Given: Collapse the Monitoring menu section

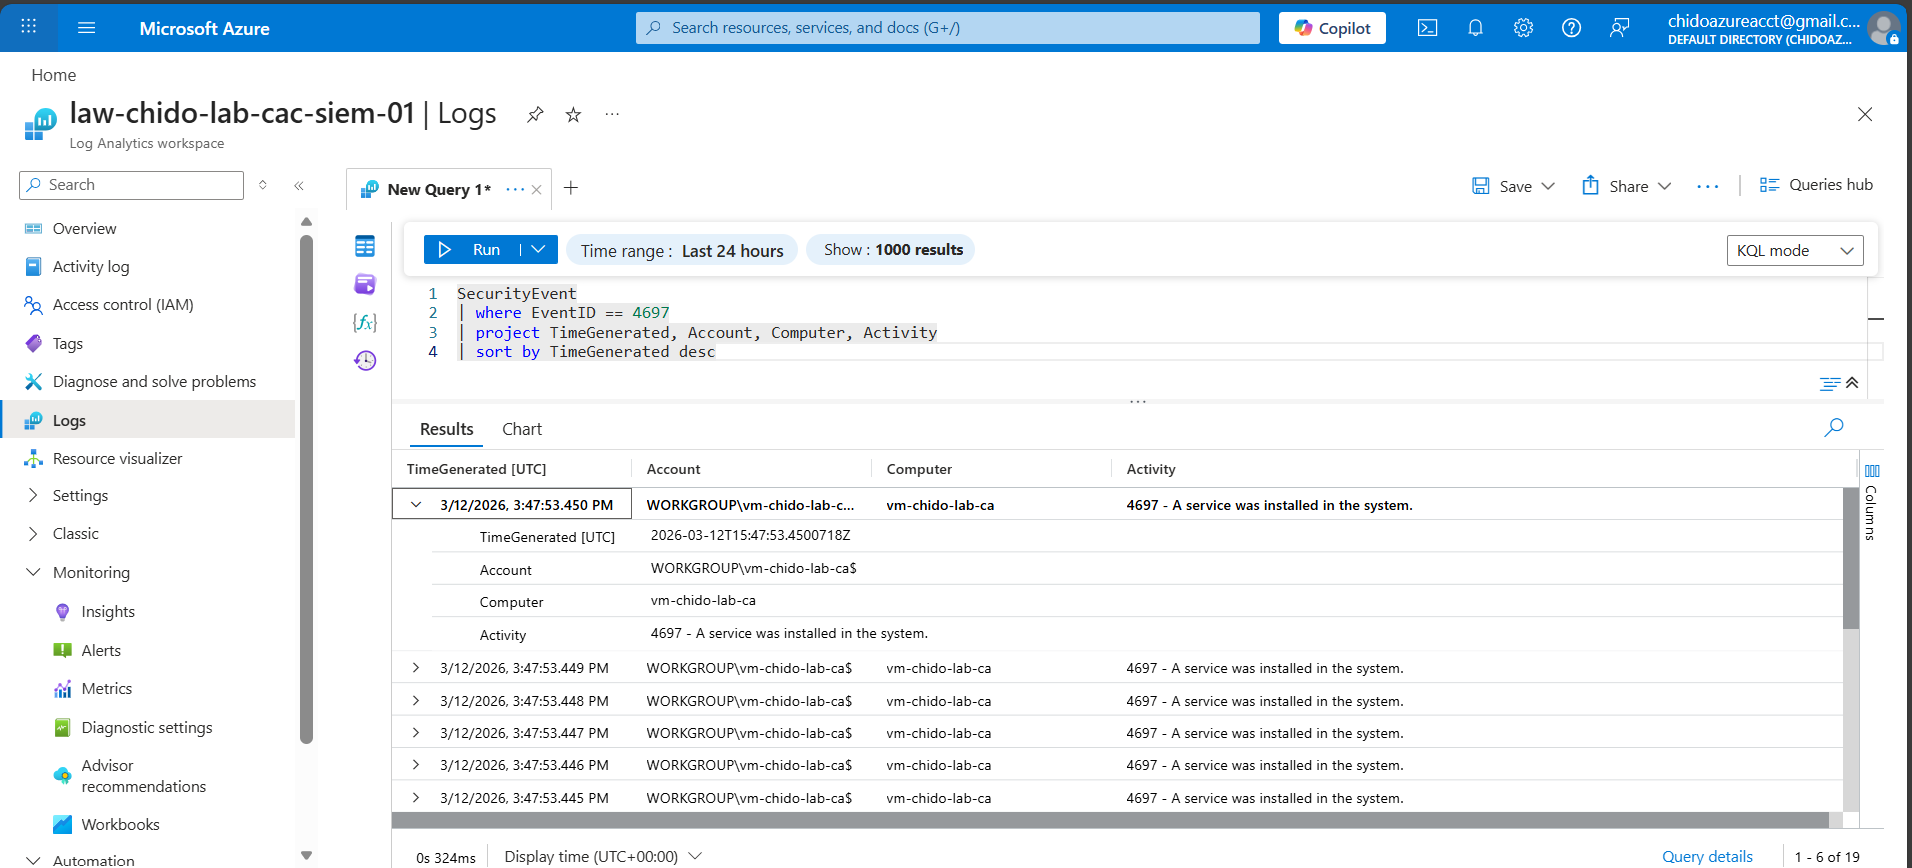Looking at the screenshot, I should tap(33, 573).
